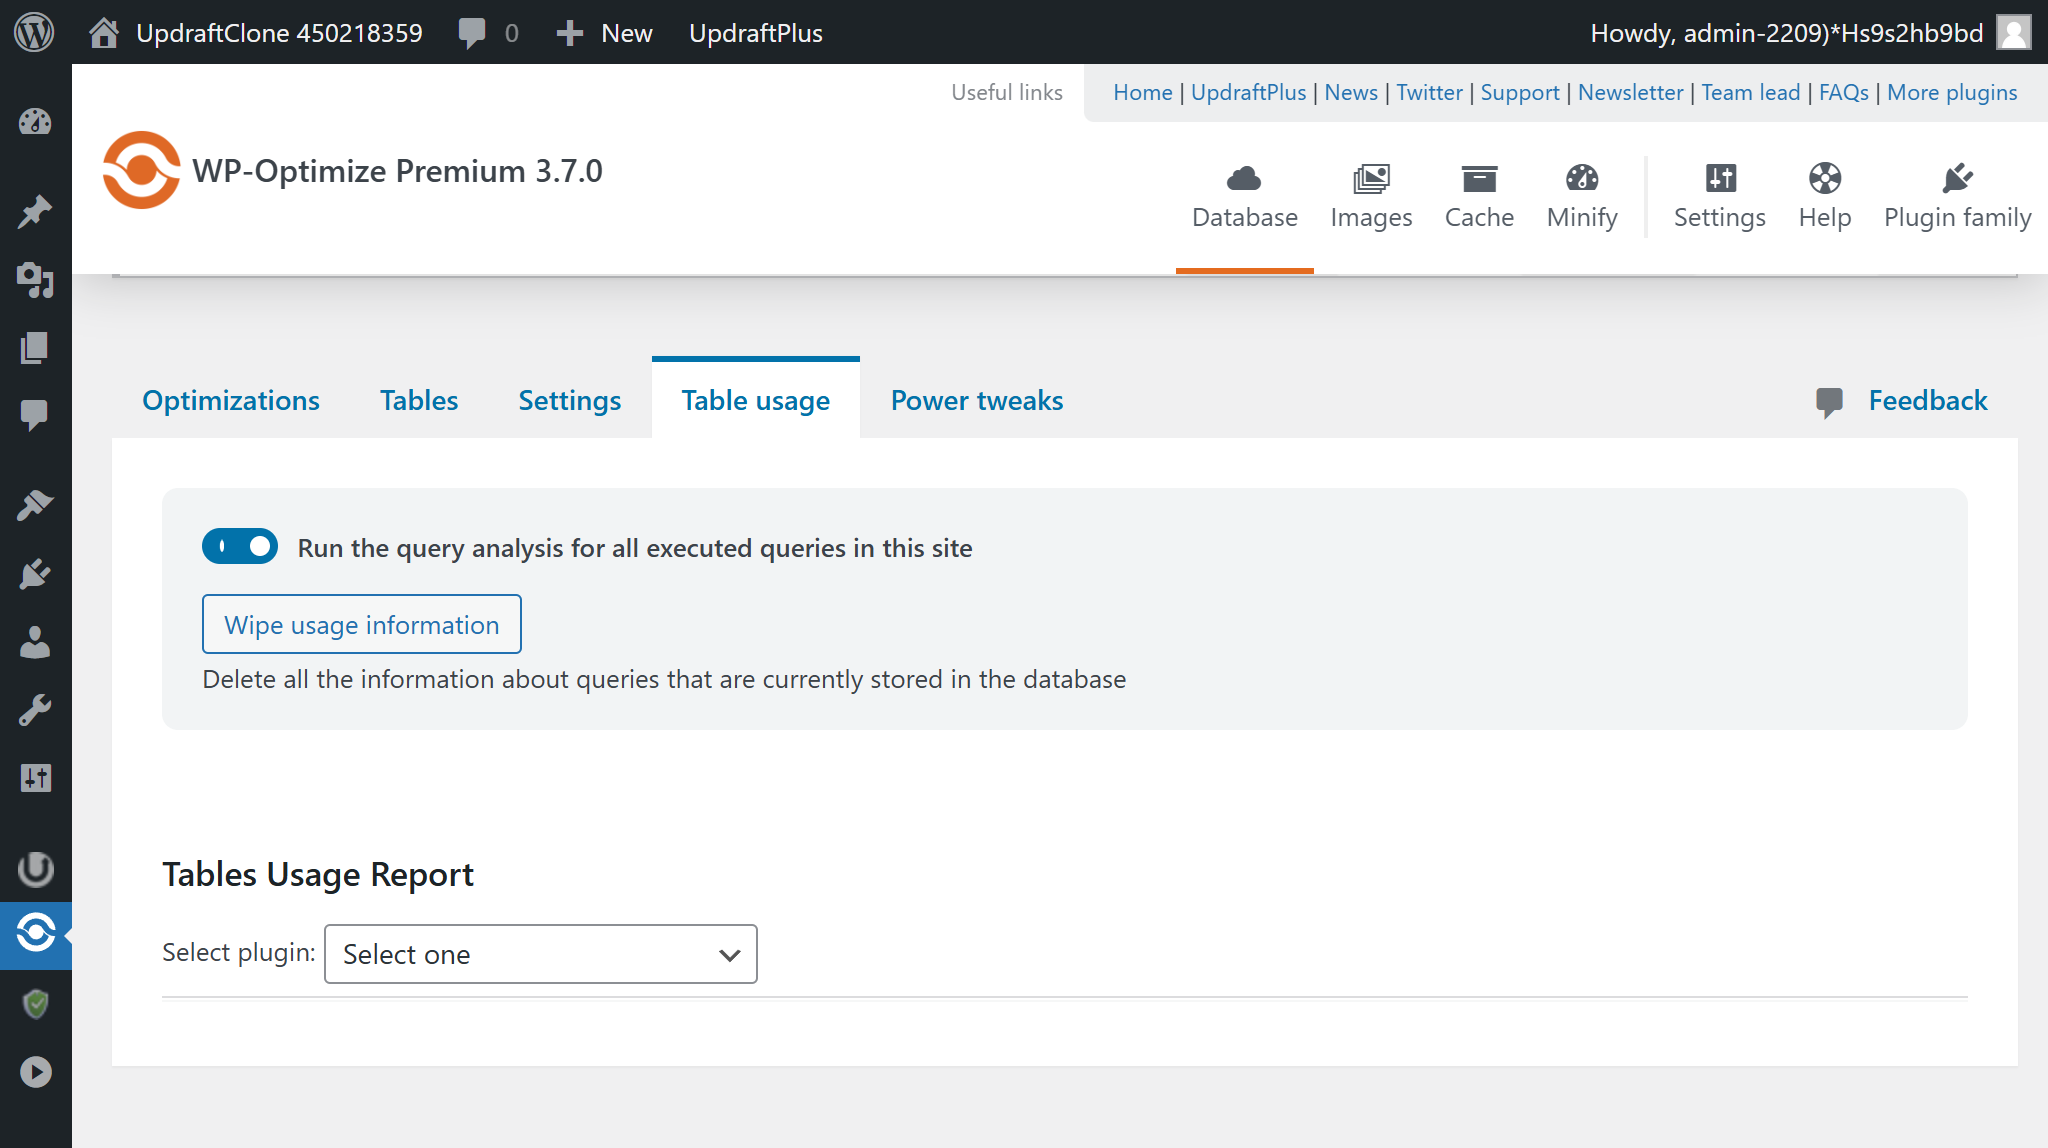Viewport: 2048px width, 1148px height.
Task: Open the Media icon in the sidebar
Action: [35, 280]
